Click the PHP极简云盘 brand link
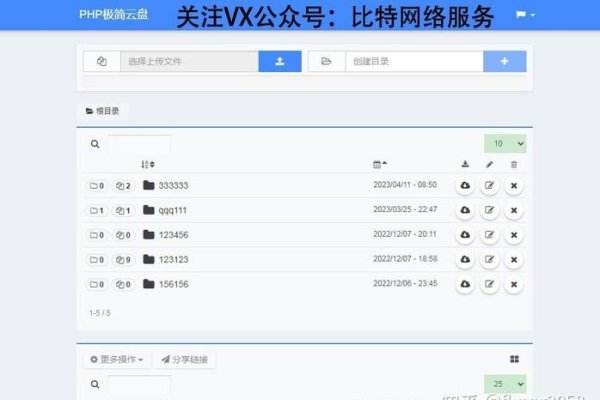The height and width of the screenshot is (400, 600). point(113,15)
